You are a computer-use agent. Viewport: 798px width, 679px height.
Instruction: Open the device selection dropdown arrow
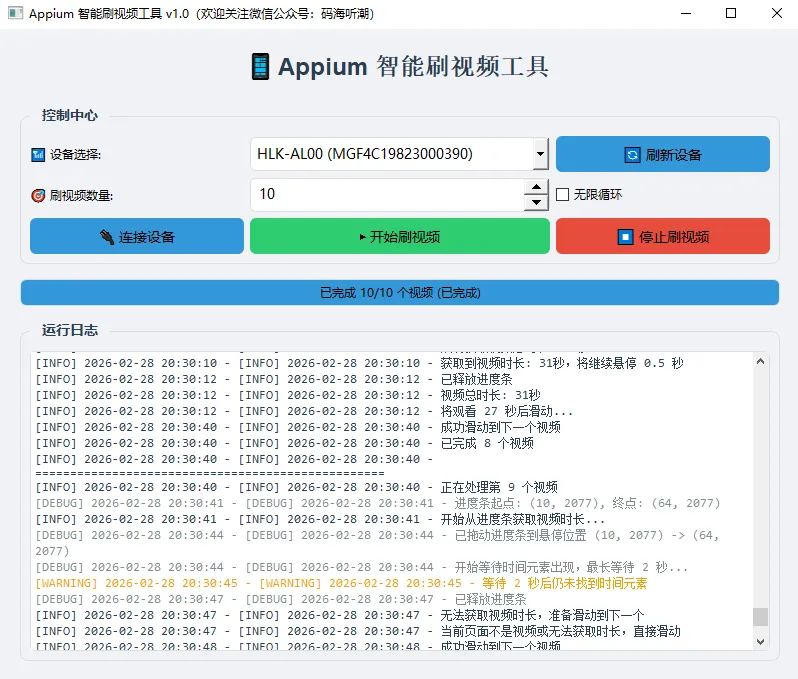pos(540,154)
